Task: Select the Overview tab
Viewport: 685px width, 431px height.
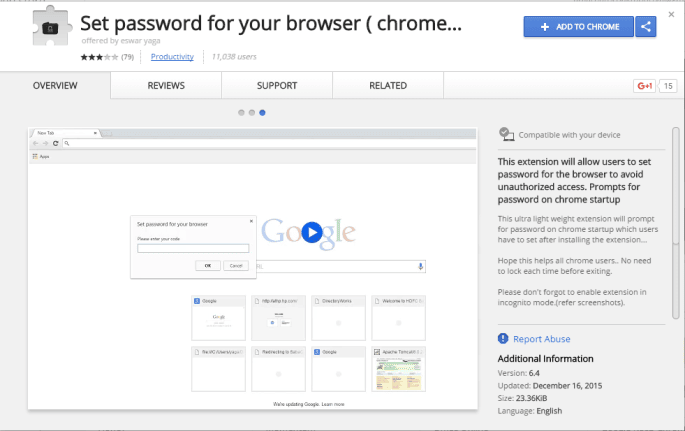Action: pyautogui.click(x=55, y=86)
